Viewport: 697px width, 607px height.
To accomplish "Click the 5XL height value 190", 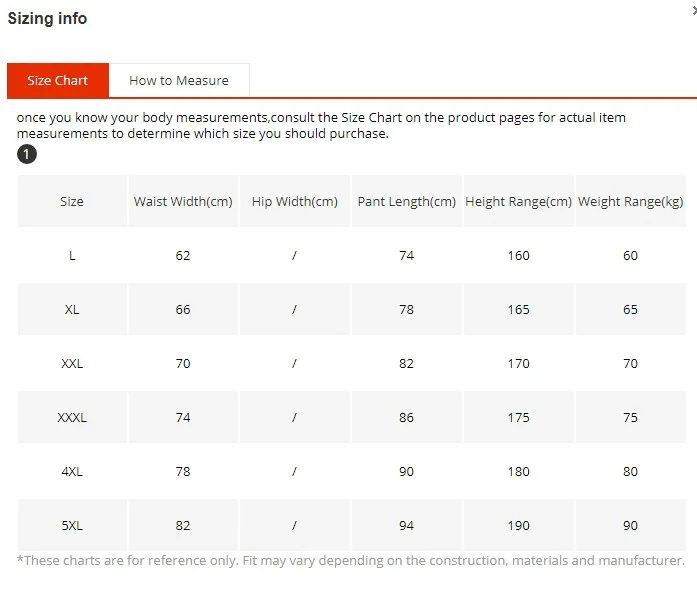I will point(518,525).
